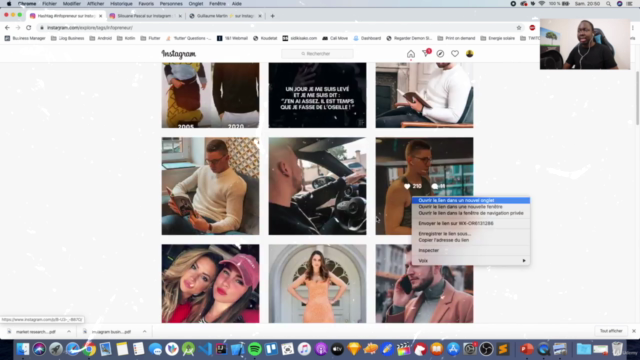
Task: Open Apple TV in the Dock
Action: pyautogui.click(x=337, y=349)
